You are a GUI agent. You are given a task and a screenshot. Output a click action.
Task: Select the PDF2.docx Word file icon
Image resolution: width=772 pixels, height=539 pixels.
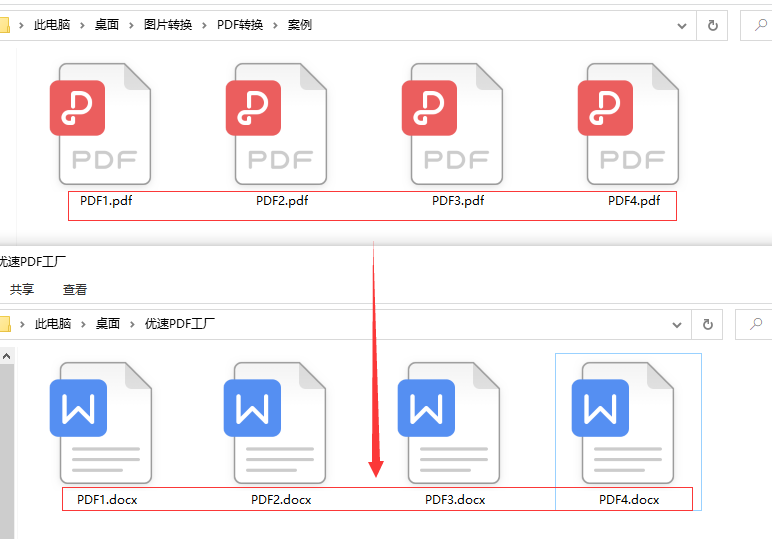coord(275,423)
